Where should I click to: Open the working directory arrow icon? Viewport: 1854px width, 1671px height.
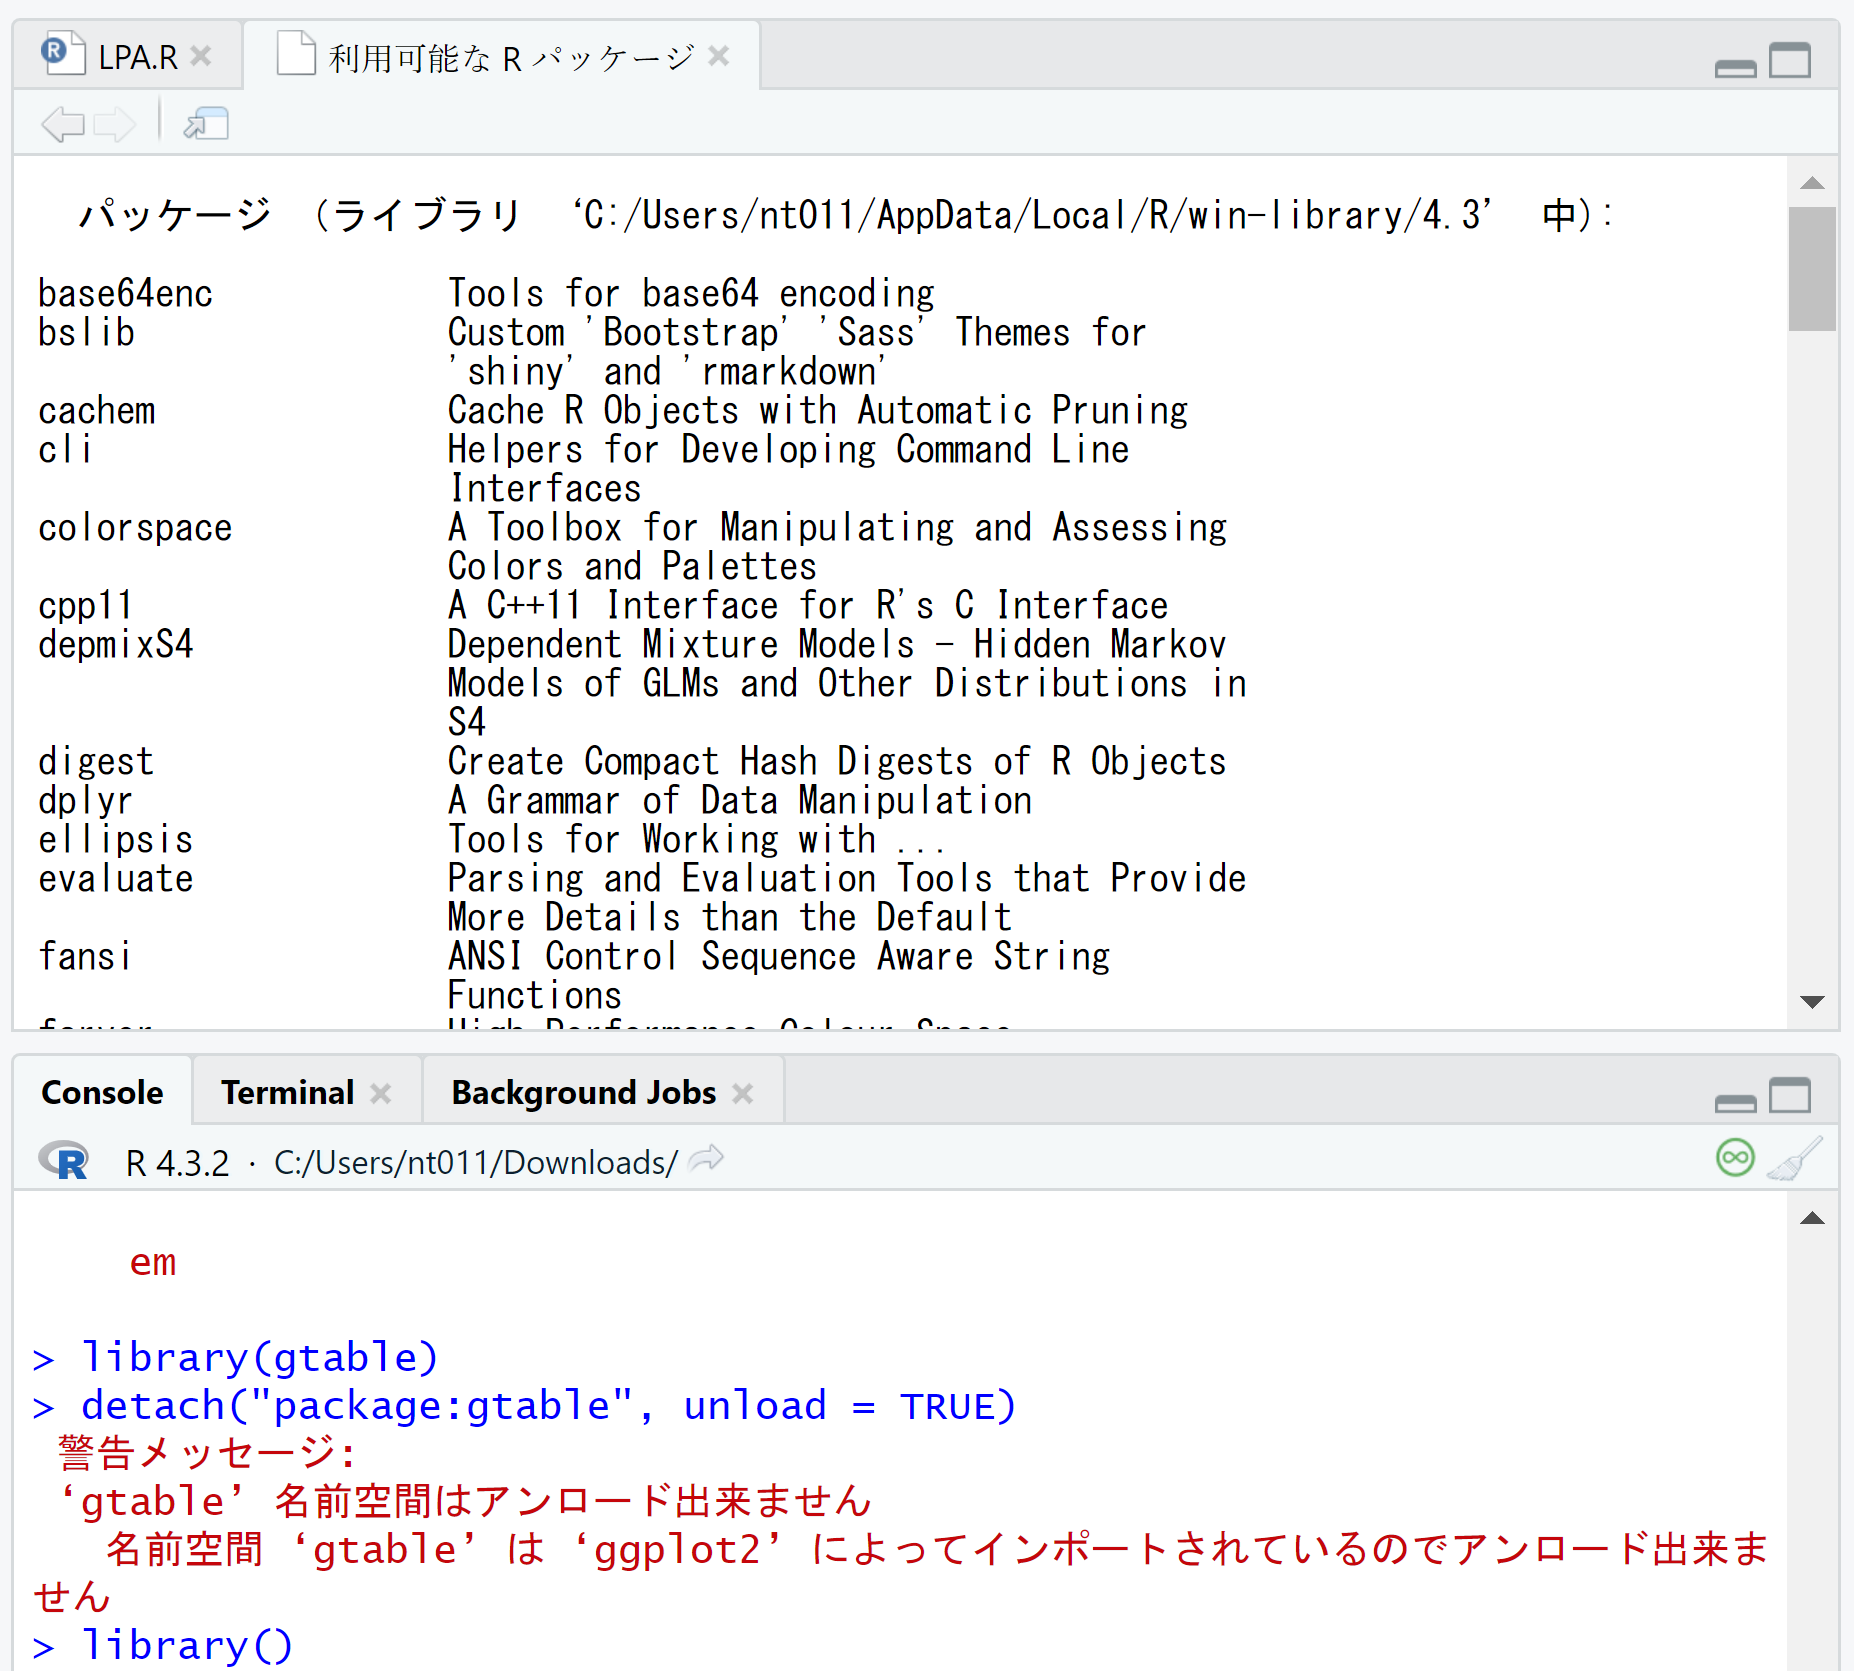[707, 1160]
